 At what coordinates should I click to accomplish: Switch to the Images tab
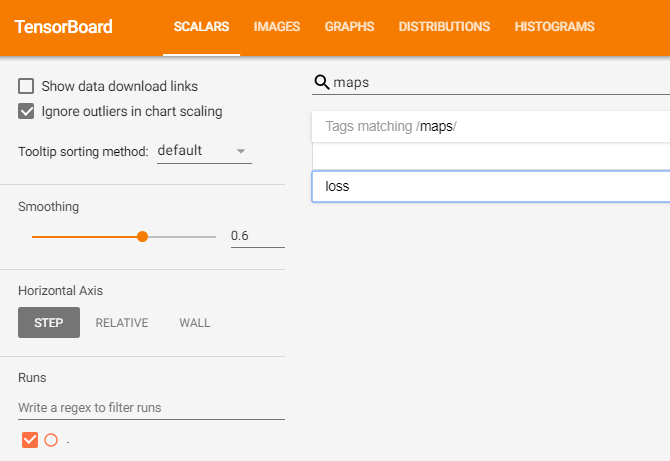[277, 27]
